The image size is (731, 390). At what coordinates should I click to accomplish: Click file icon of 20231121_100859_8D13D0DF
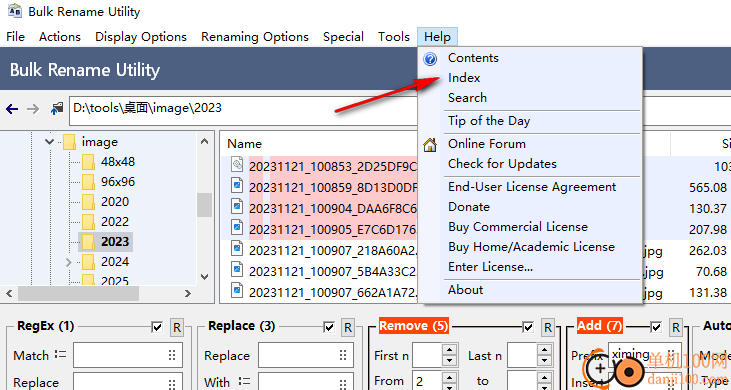tap(238, 185)
